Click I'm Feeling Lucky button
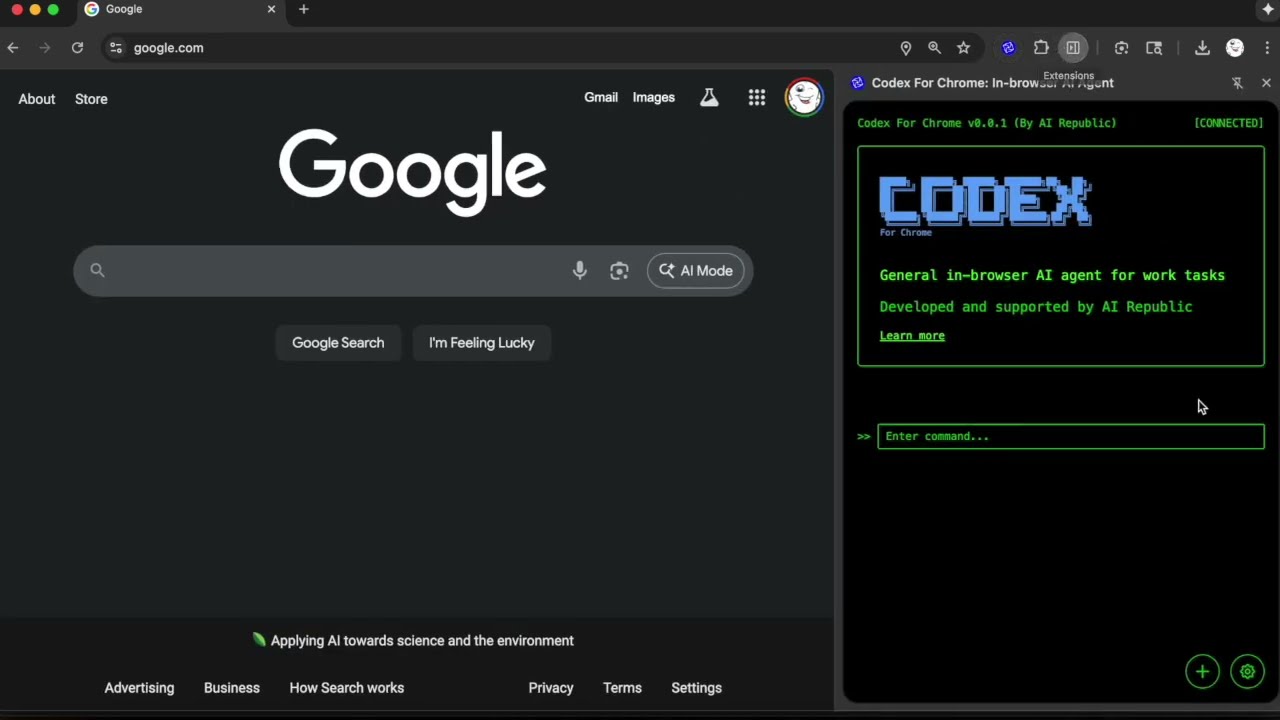1280x720 pixels. (482, 343)
